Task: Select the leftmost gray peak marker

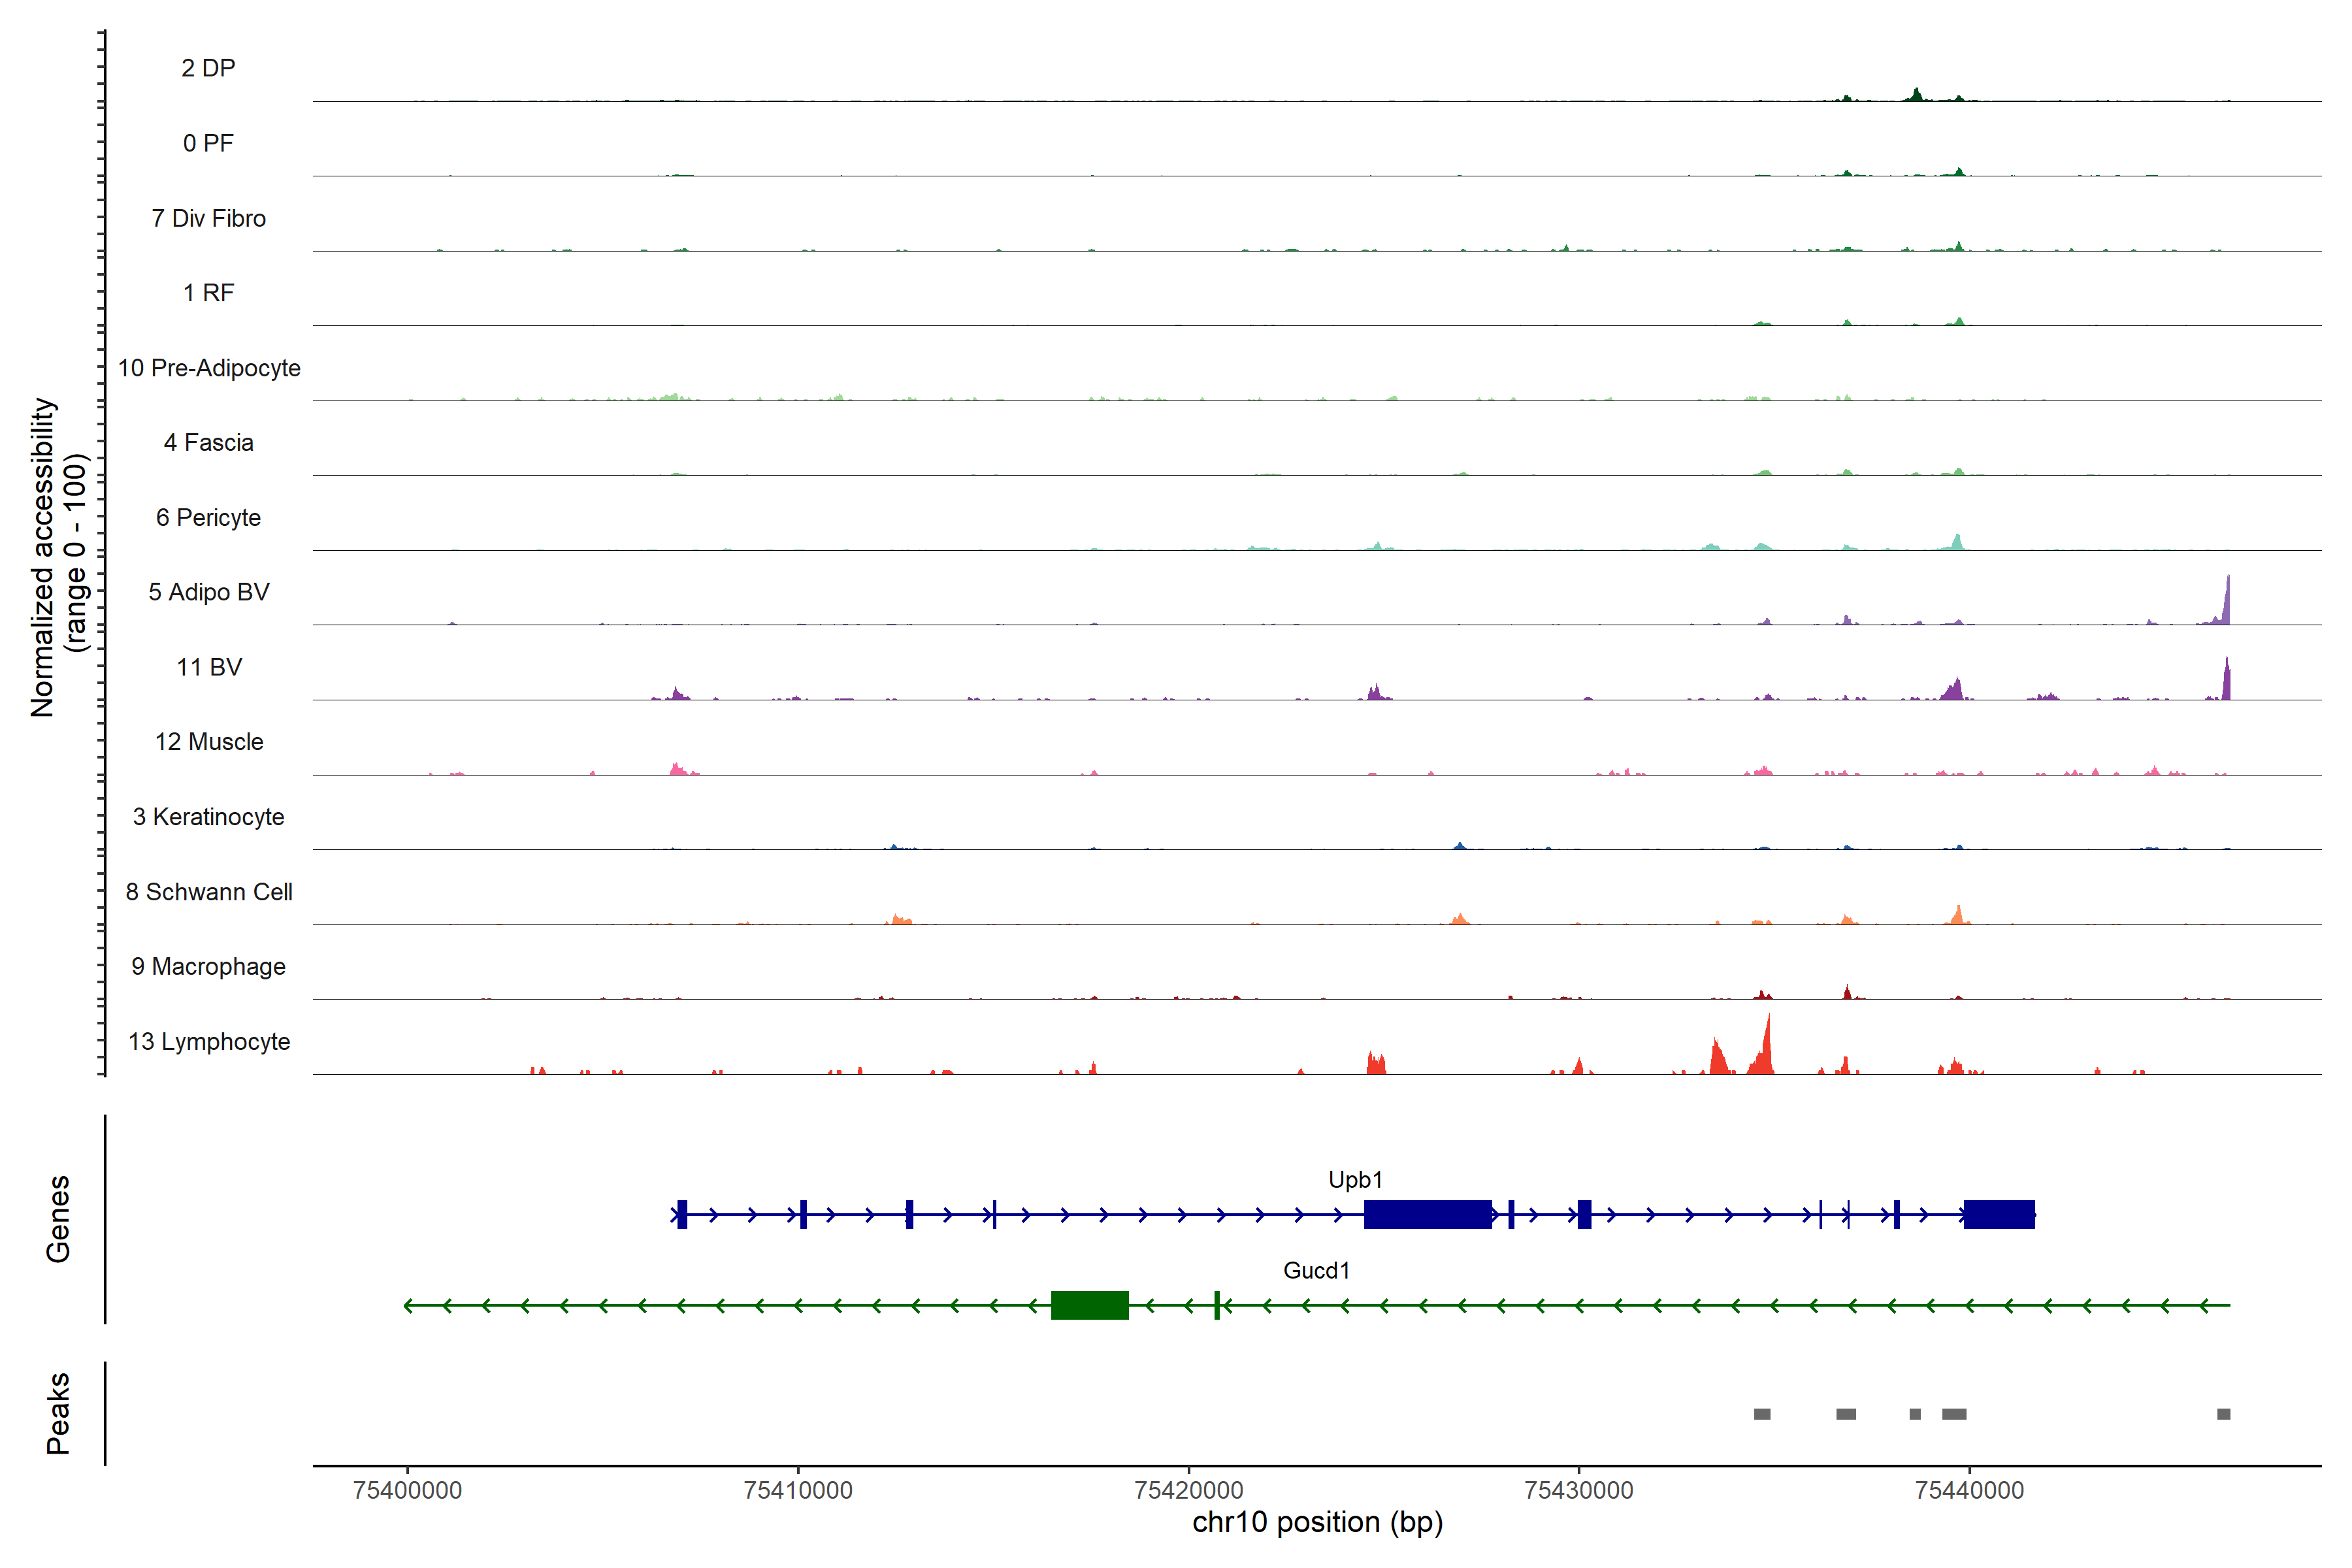Action: [x=1762, y=1414]
